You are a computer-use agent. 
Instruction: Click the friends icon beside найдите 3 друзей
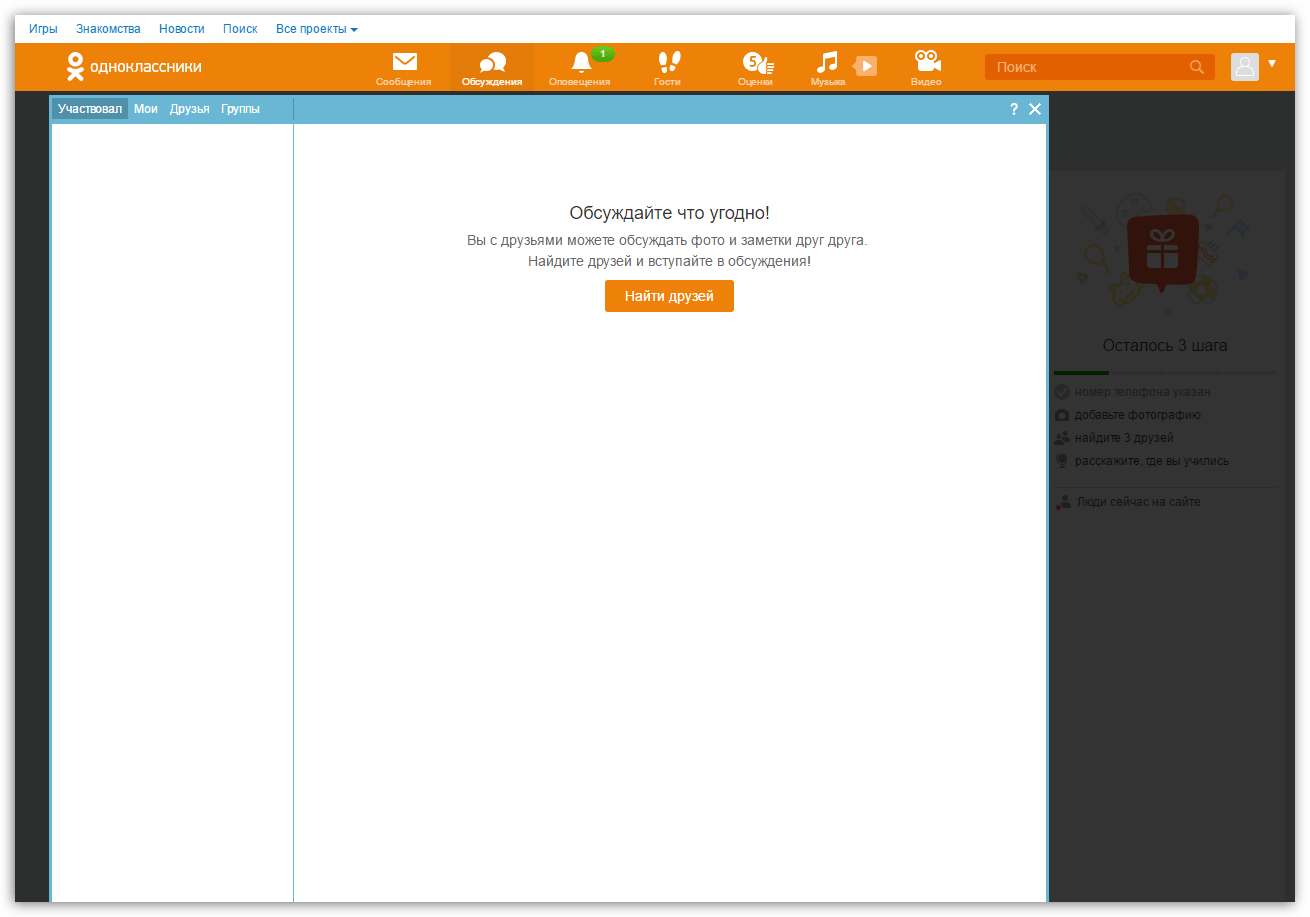(1062, 438)
